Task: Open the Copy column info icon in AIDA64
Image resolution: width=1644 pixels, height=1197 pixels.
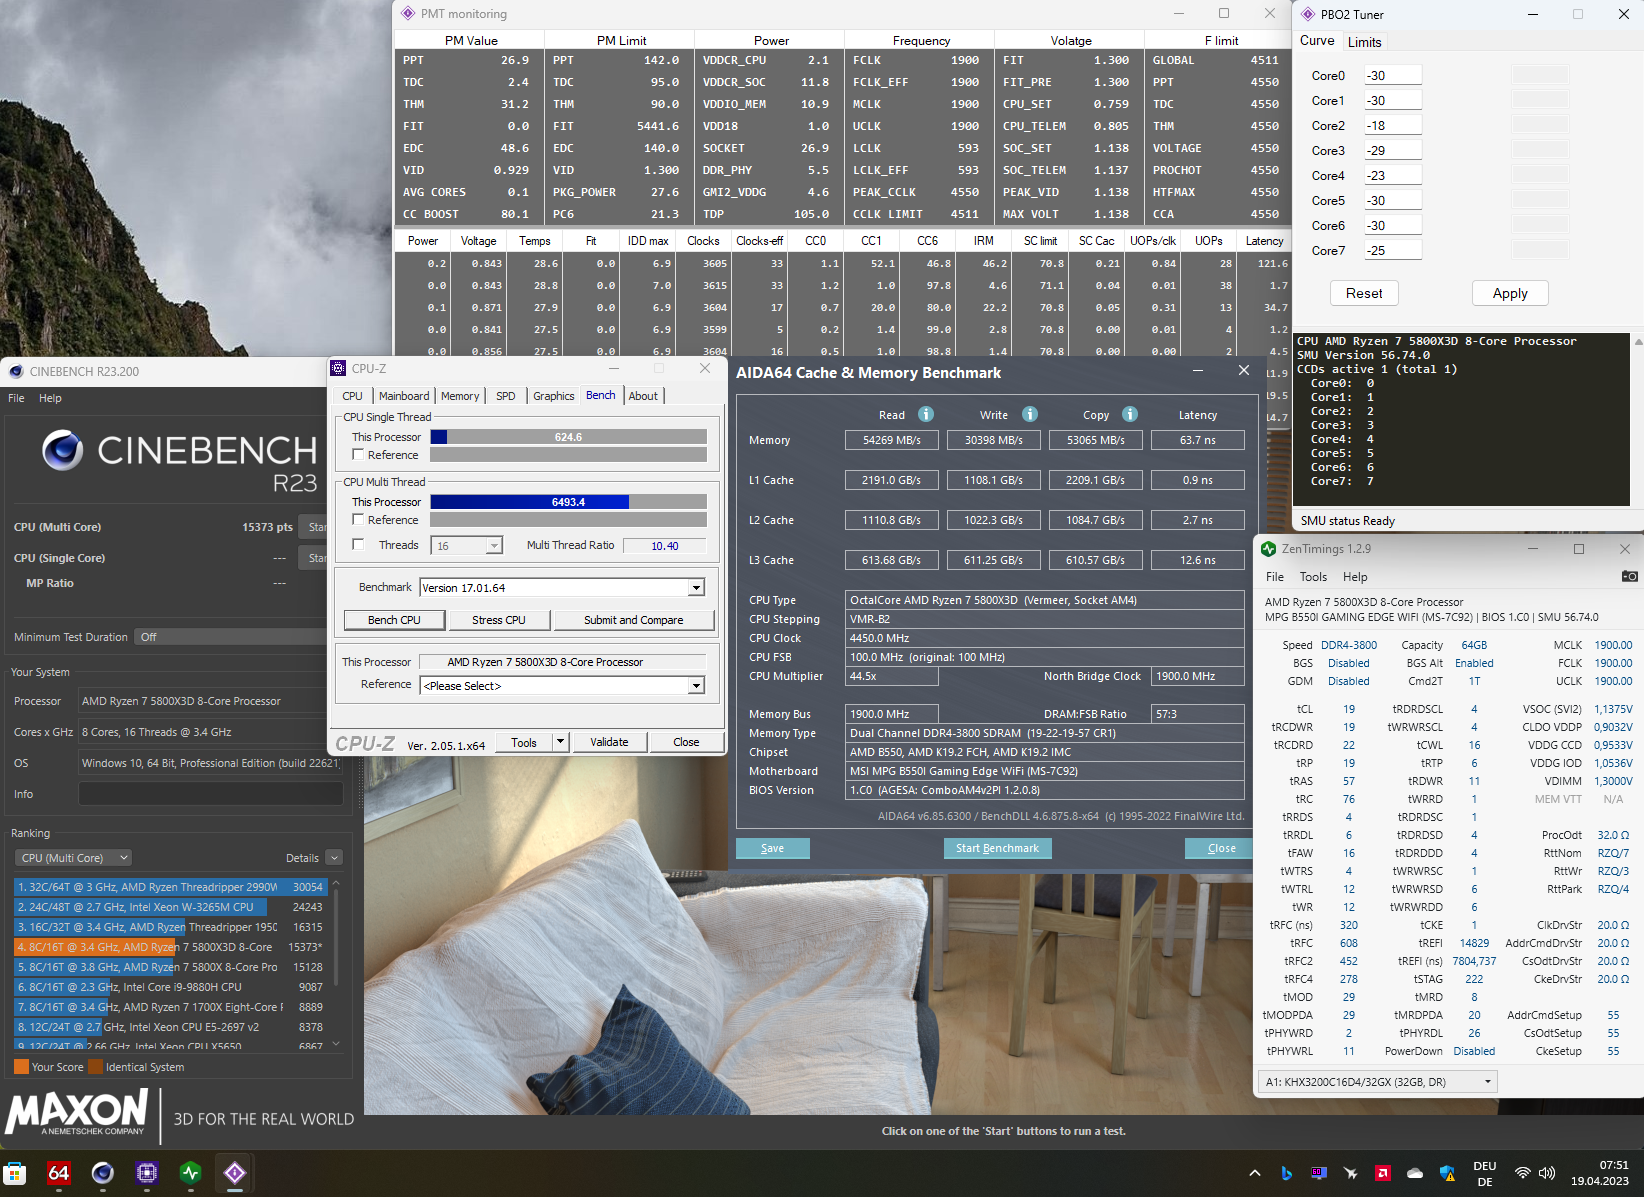Action: tap(1130, 414)
